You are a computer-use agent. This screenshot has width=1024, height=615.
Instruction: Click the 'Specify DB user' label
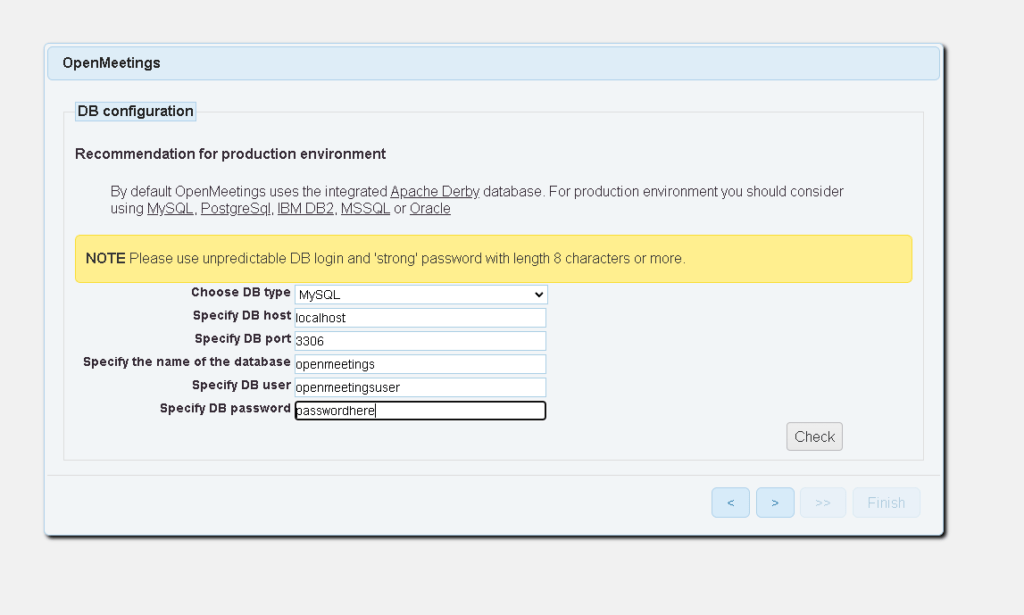click(x=241, y=385)
